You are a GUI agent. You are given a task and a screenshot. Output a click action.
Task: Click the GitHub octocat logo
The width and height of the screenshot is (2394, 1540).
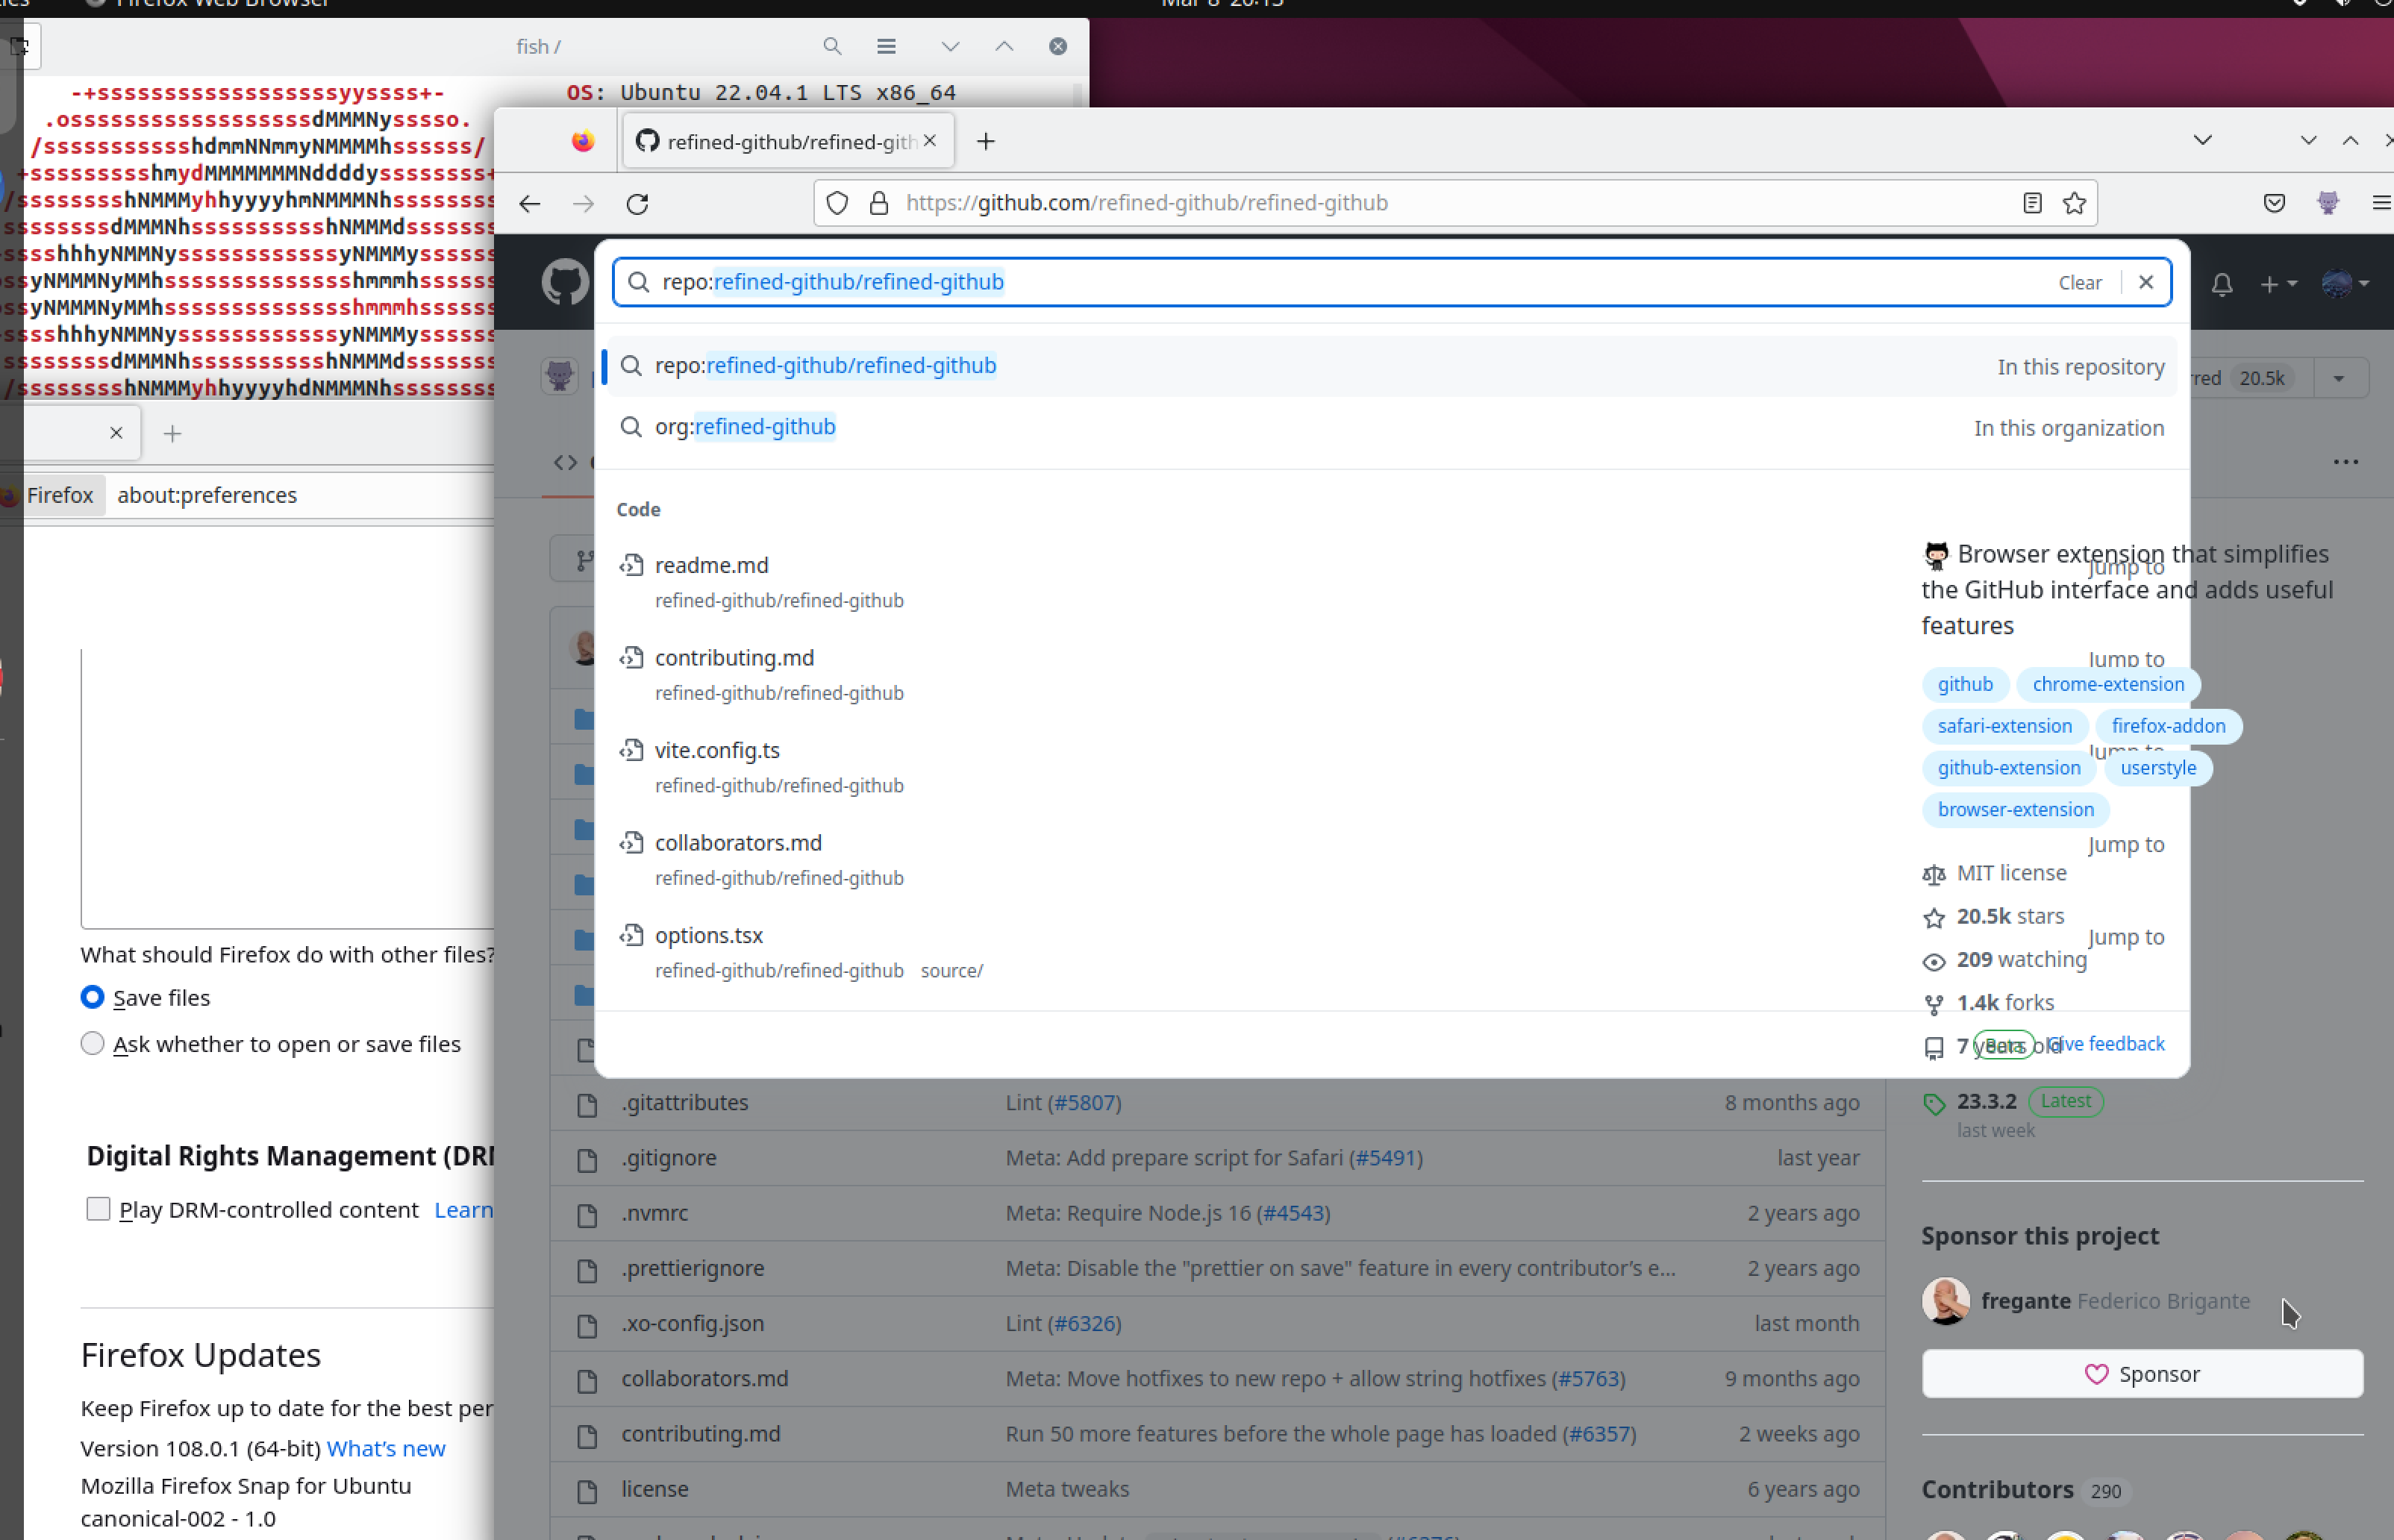click(x=564, y=282)
